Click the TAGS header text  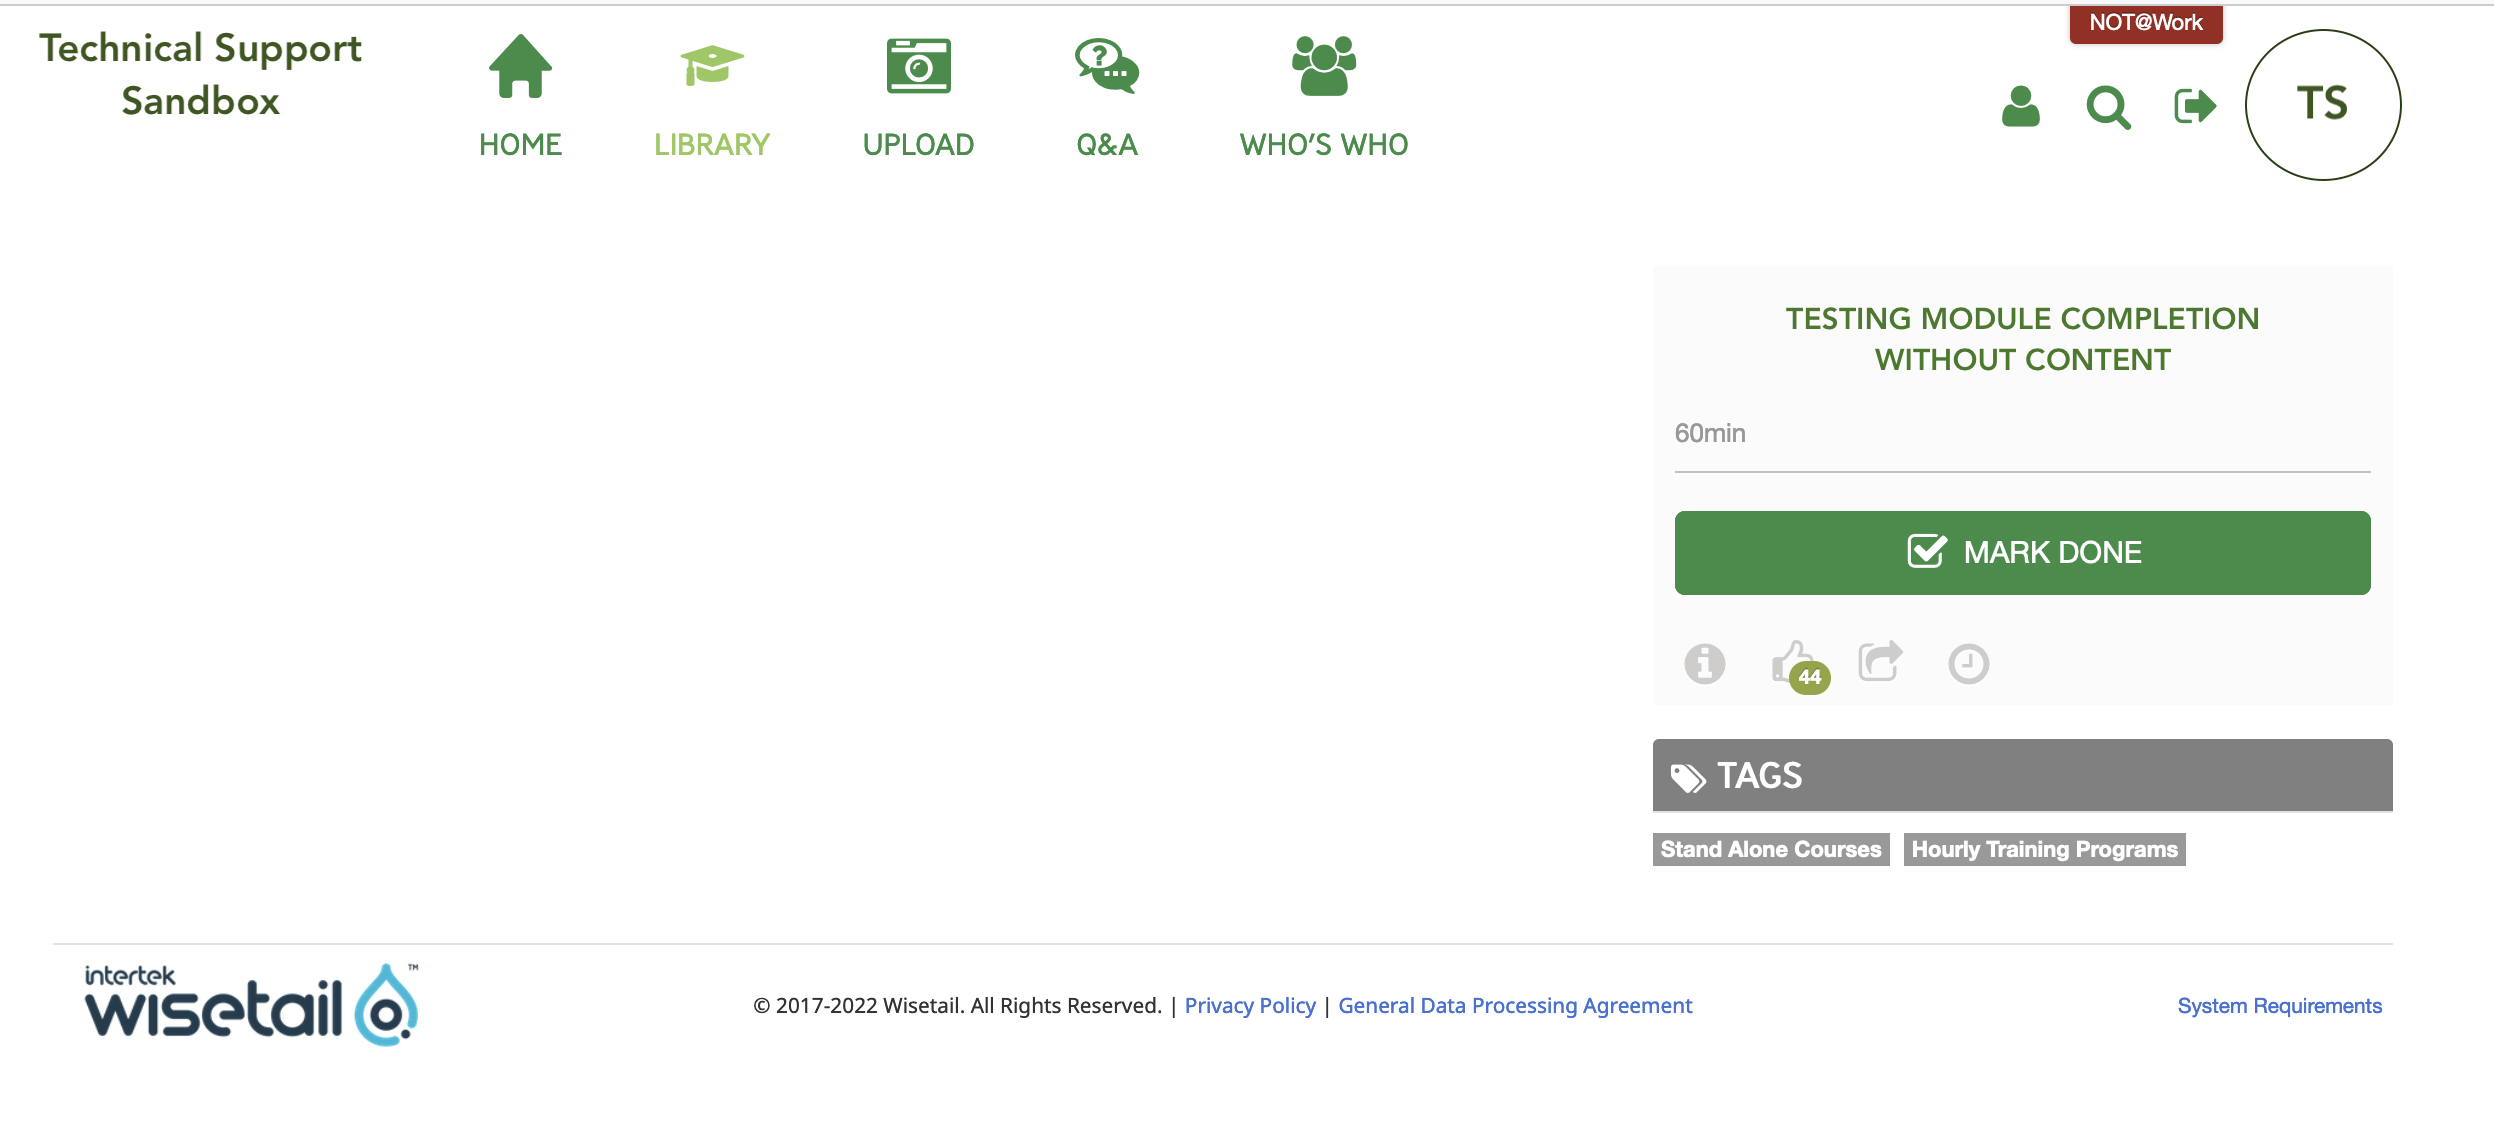pyautogui.click(x=1759, y=776)
